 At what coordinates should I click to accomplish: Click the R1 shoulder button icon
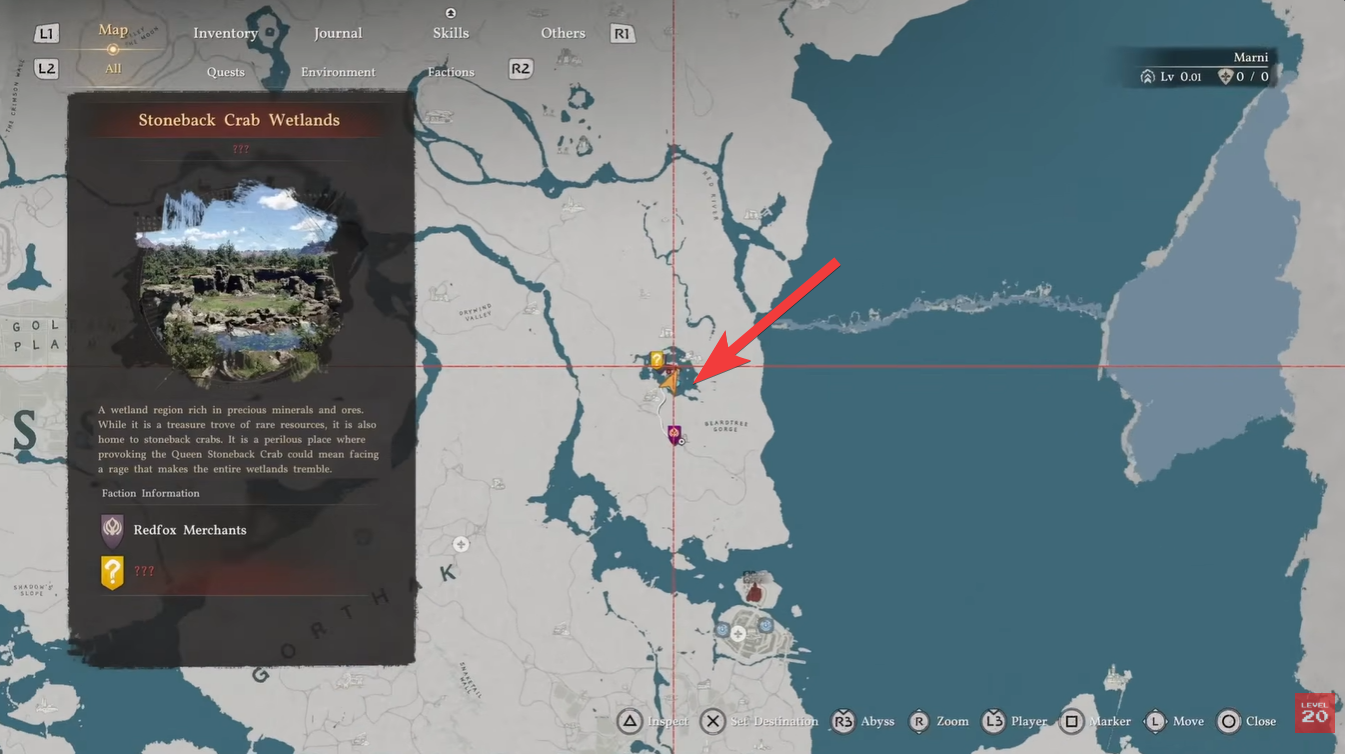pyautogui.click(x=622, y=33)
